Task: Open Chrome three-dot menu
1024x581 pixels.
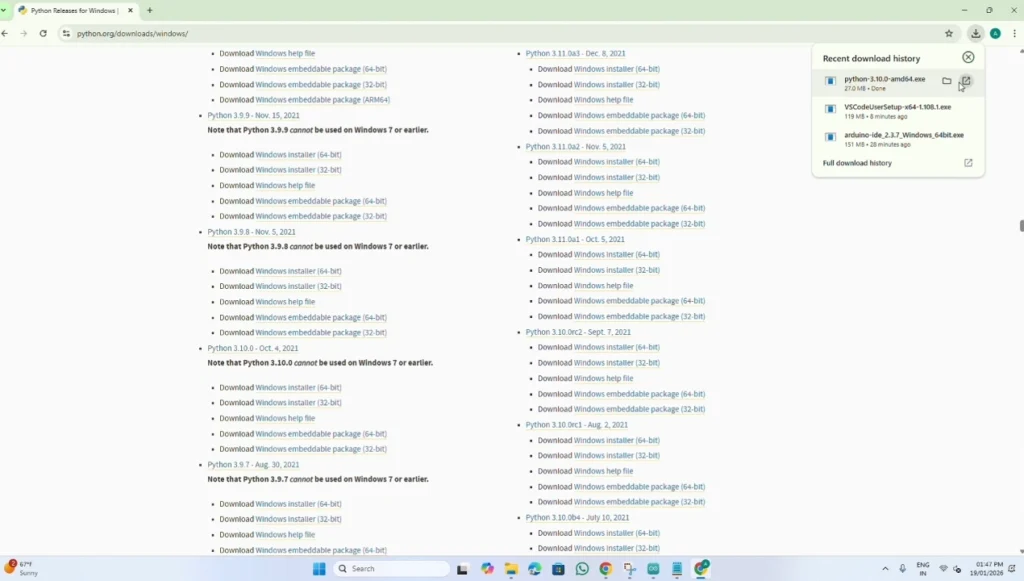Action: pyautogui.click(x=1013, y=33)
